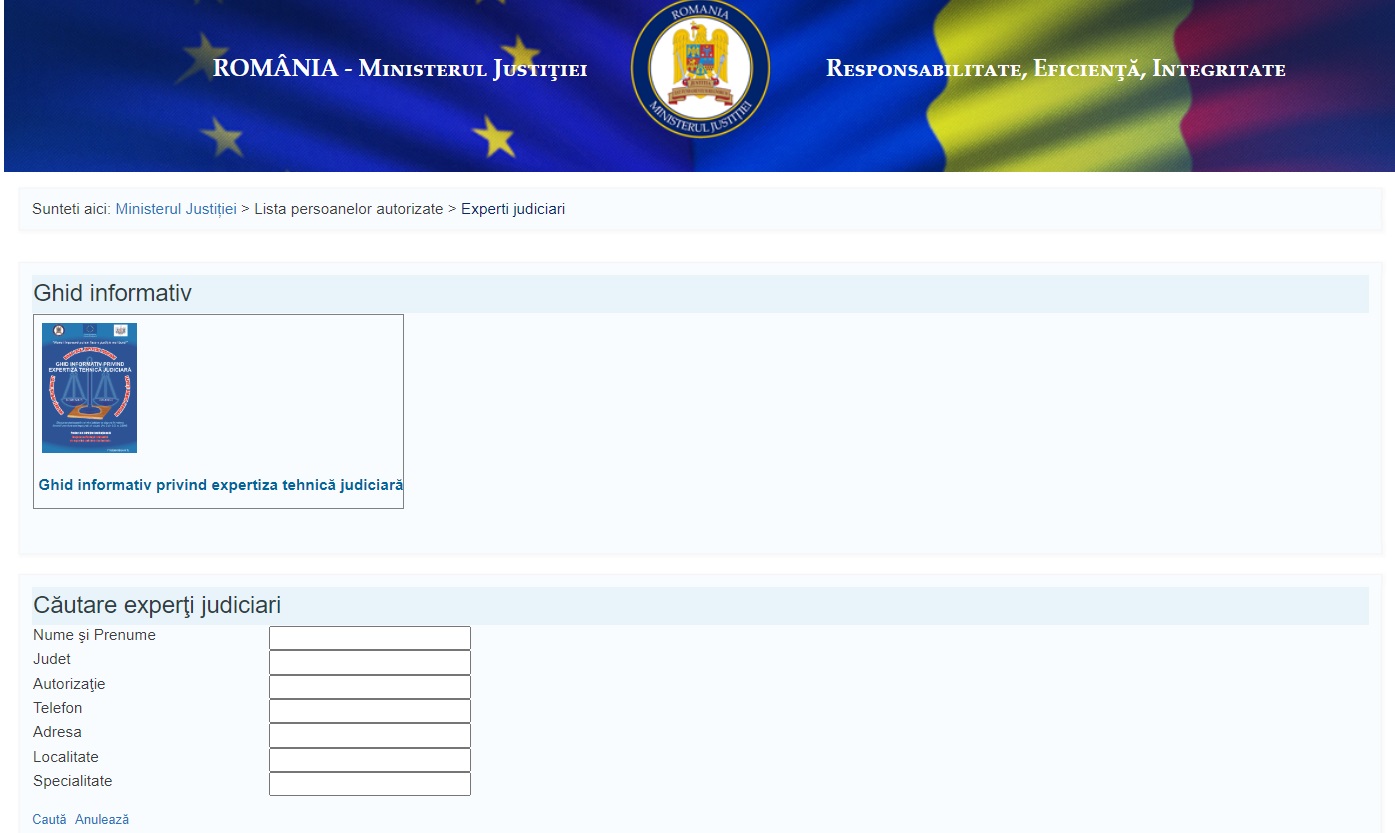
Task: Open the Ministerul Justiției breadcrumb link
Action: pyautogui.click(x=176, y=209)
